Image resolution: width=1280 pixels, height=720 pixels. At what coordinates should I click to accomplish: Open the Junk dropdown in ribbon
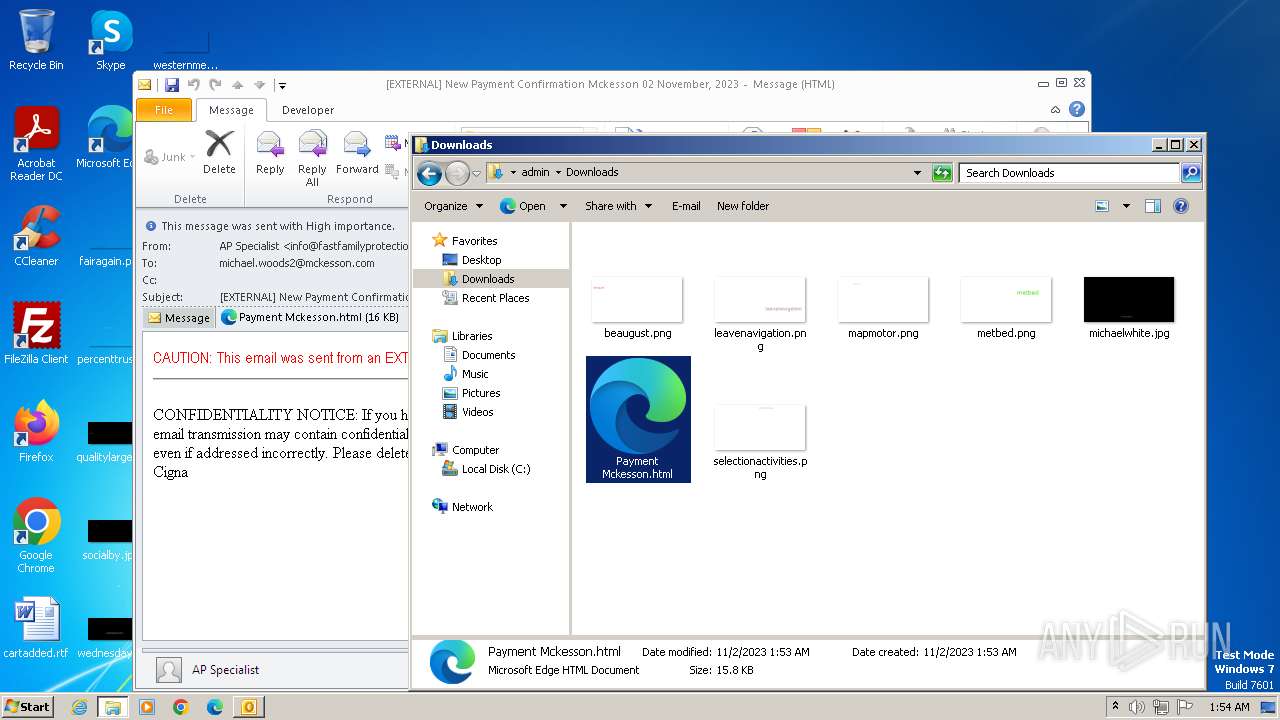point(170,157)
